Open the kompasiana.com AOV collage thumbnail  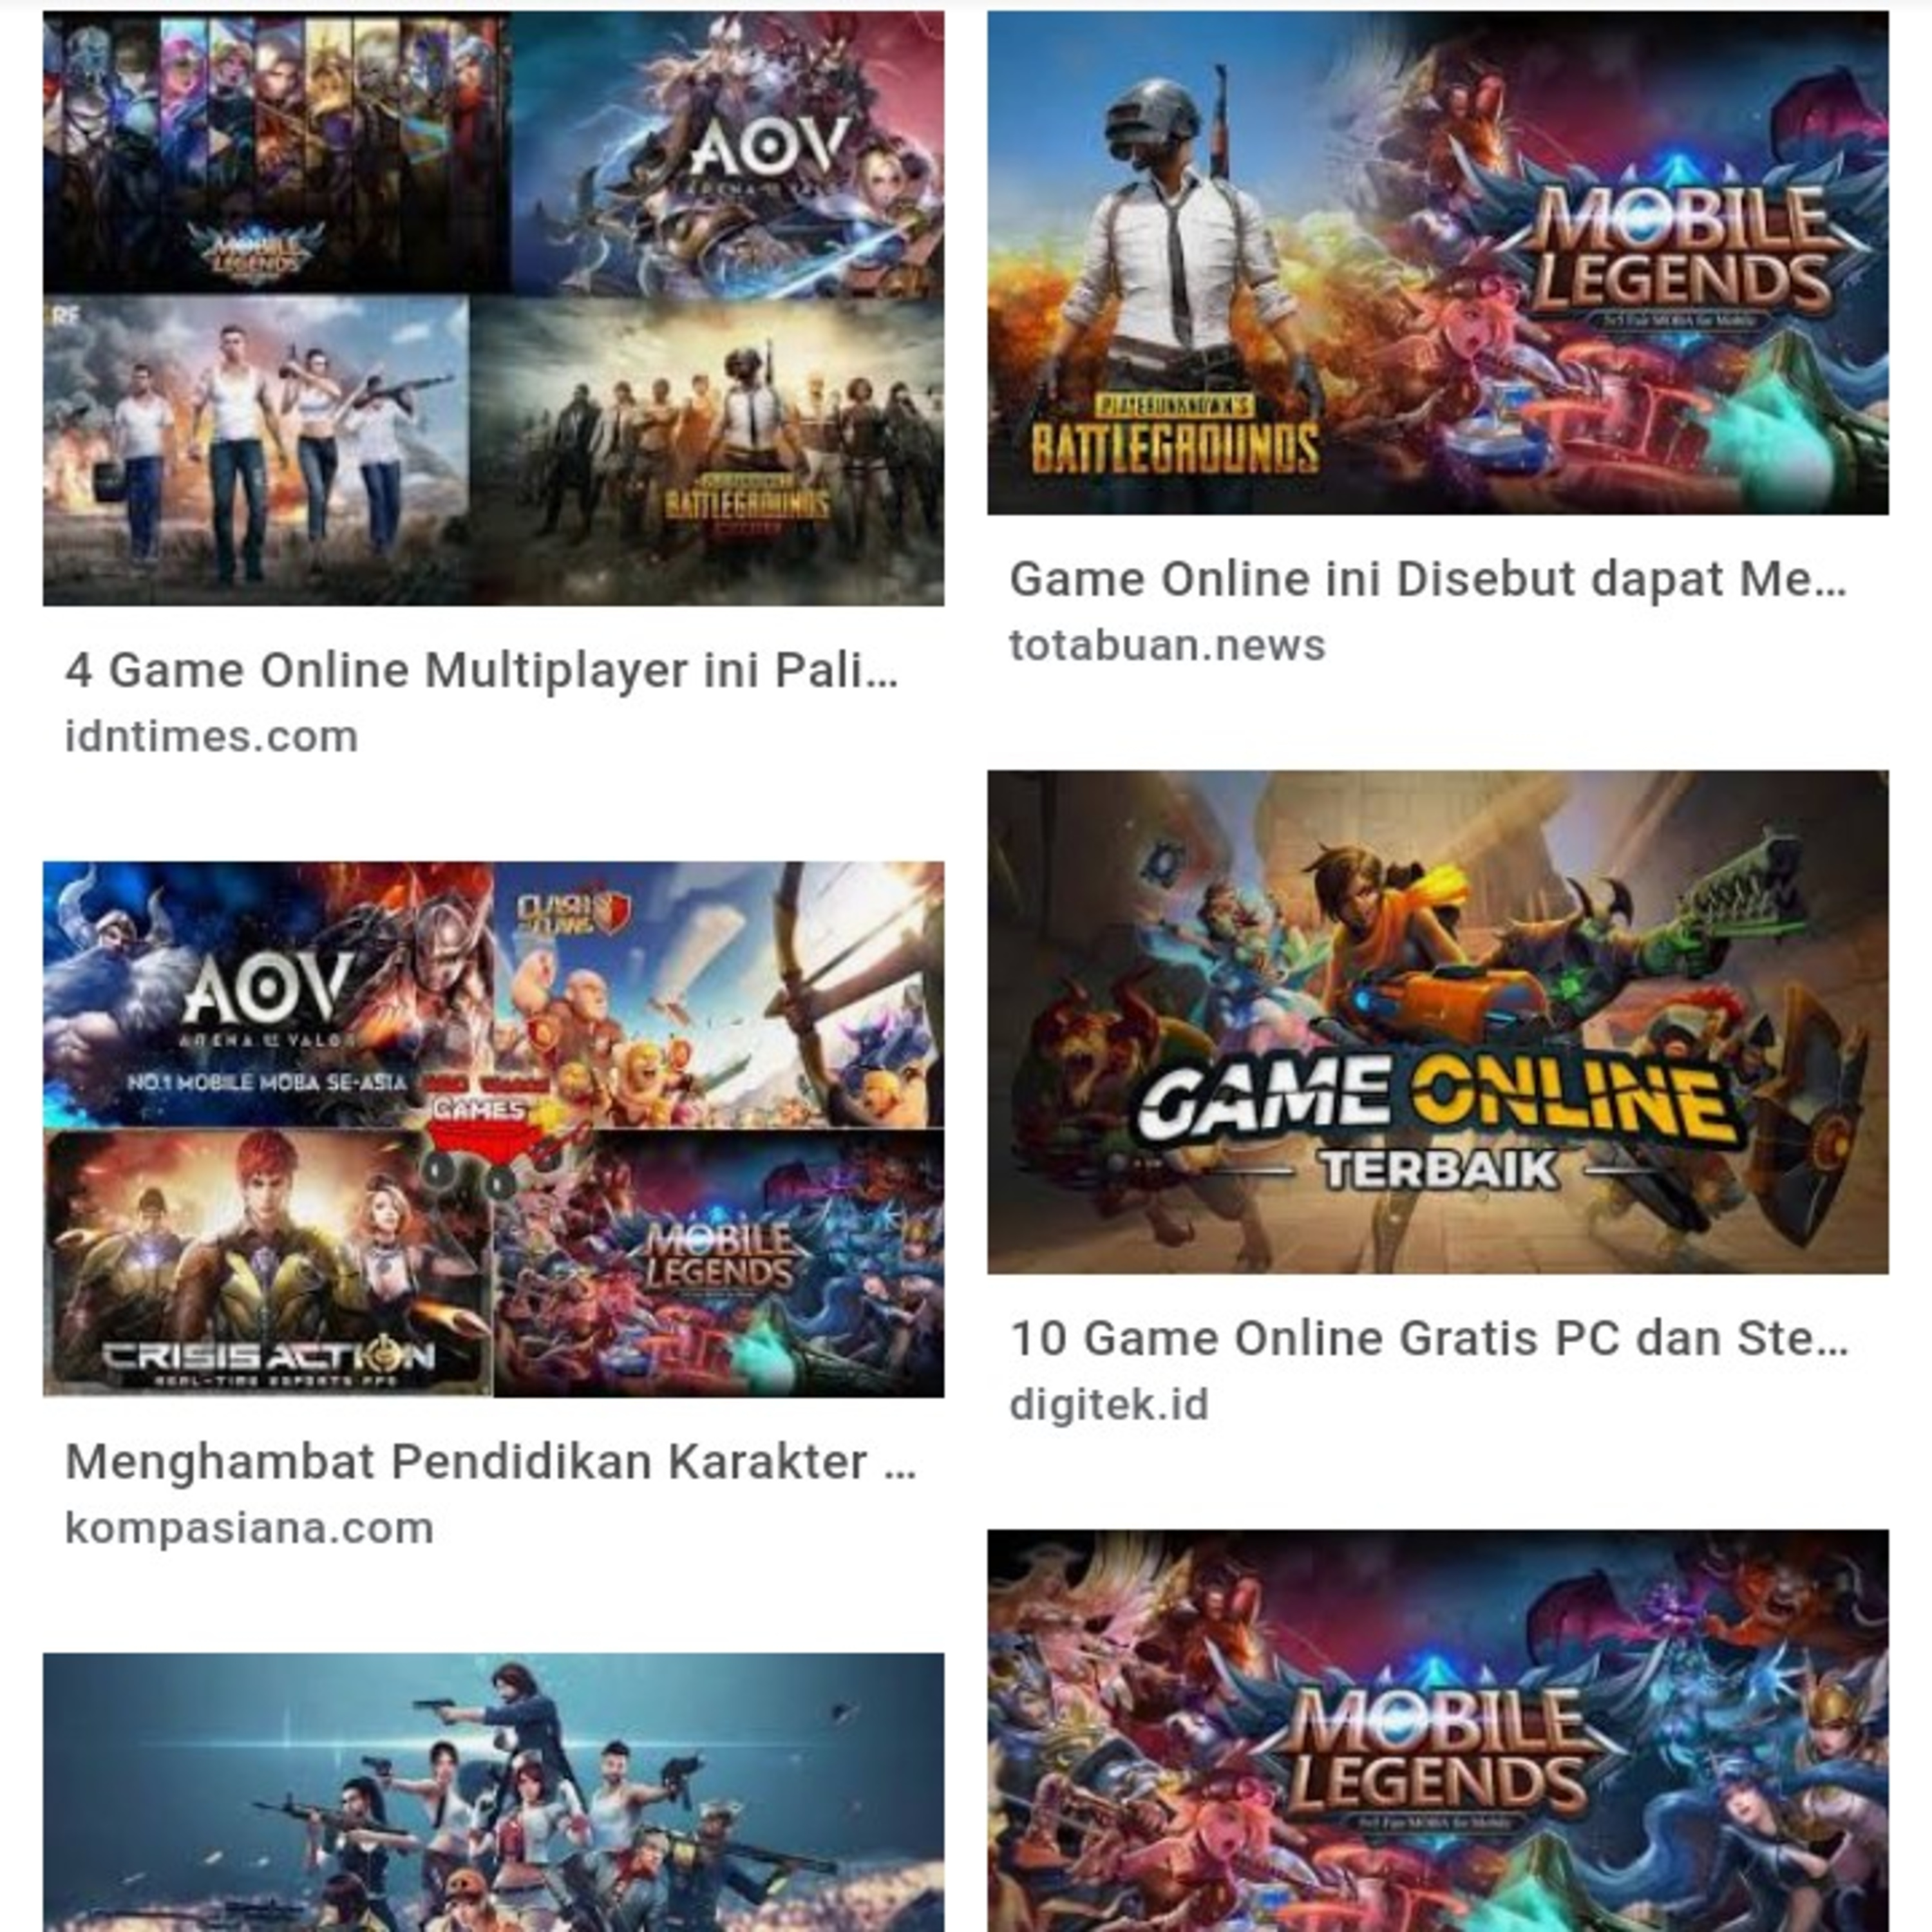pyautogui.click(x=493, y=1129)
